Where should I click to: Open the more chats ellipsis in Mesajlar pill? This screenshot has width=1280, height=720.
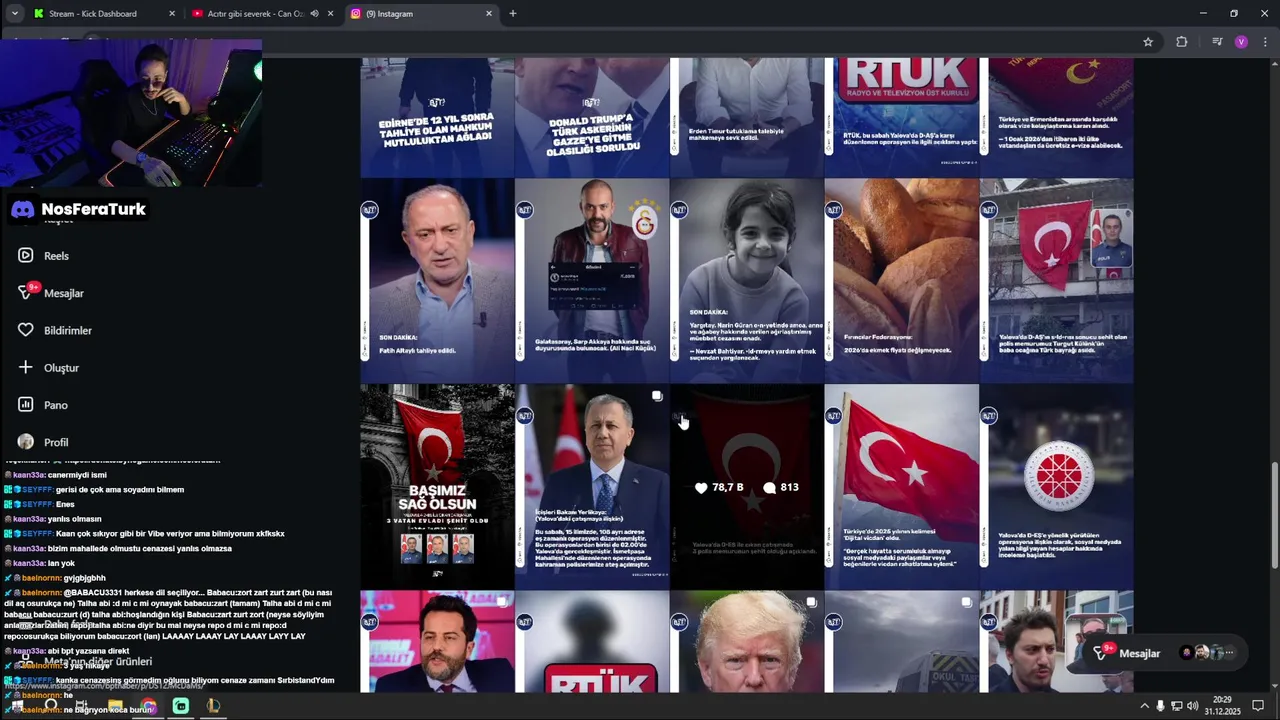click(1229, 653)
